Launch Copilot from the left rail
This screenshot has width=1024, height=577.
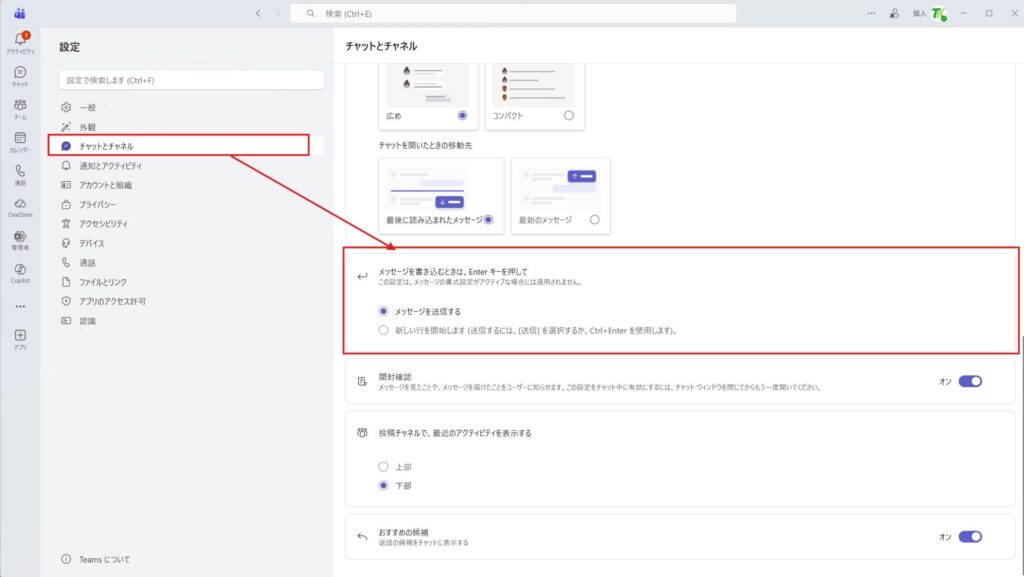(20, 270)
